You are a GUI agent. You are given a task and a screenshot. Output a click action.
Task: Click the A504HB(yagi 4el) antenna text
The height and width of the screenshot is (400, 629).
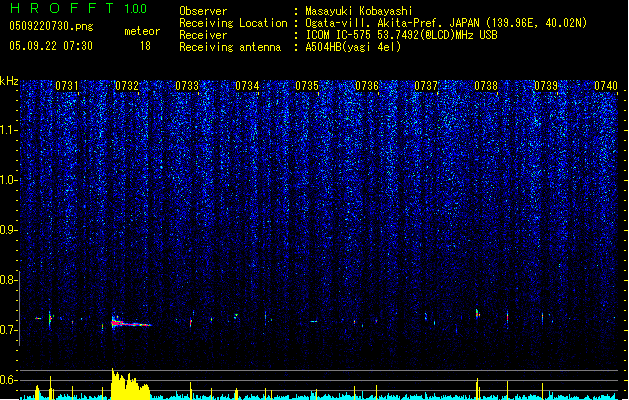(x=353, y=47)
